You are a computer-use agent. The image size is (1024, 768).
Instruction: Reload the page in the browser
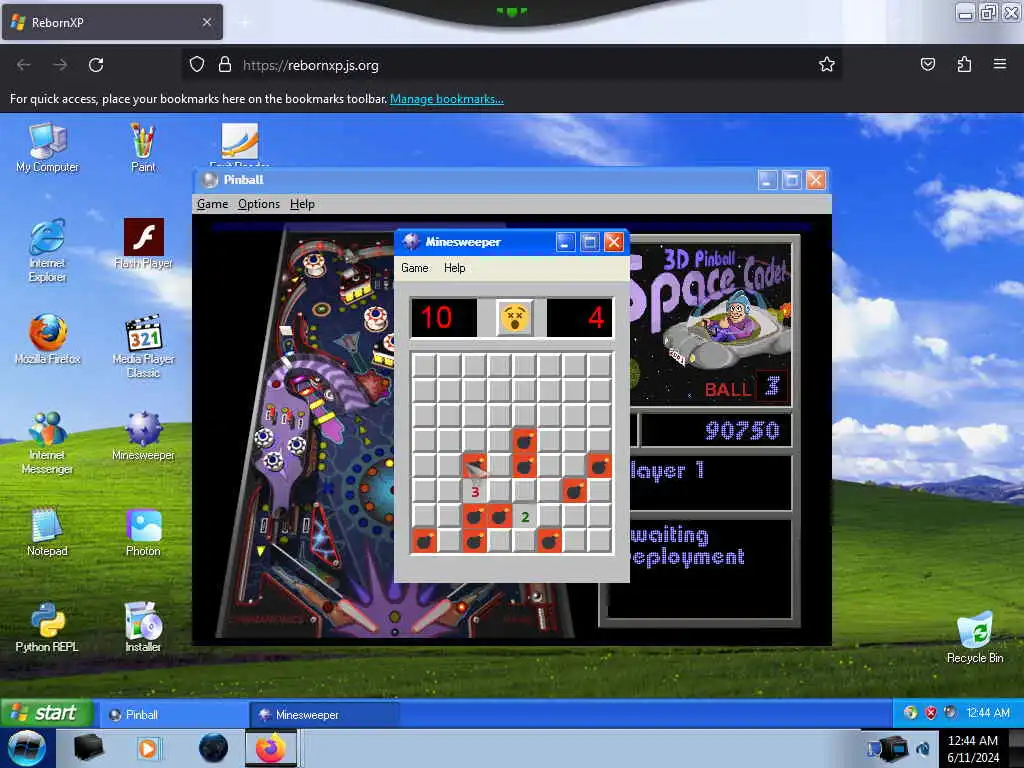(96, 65)
